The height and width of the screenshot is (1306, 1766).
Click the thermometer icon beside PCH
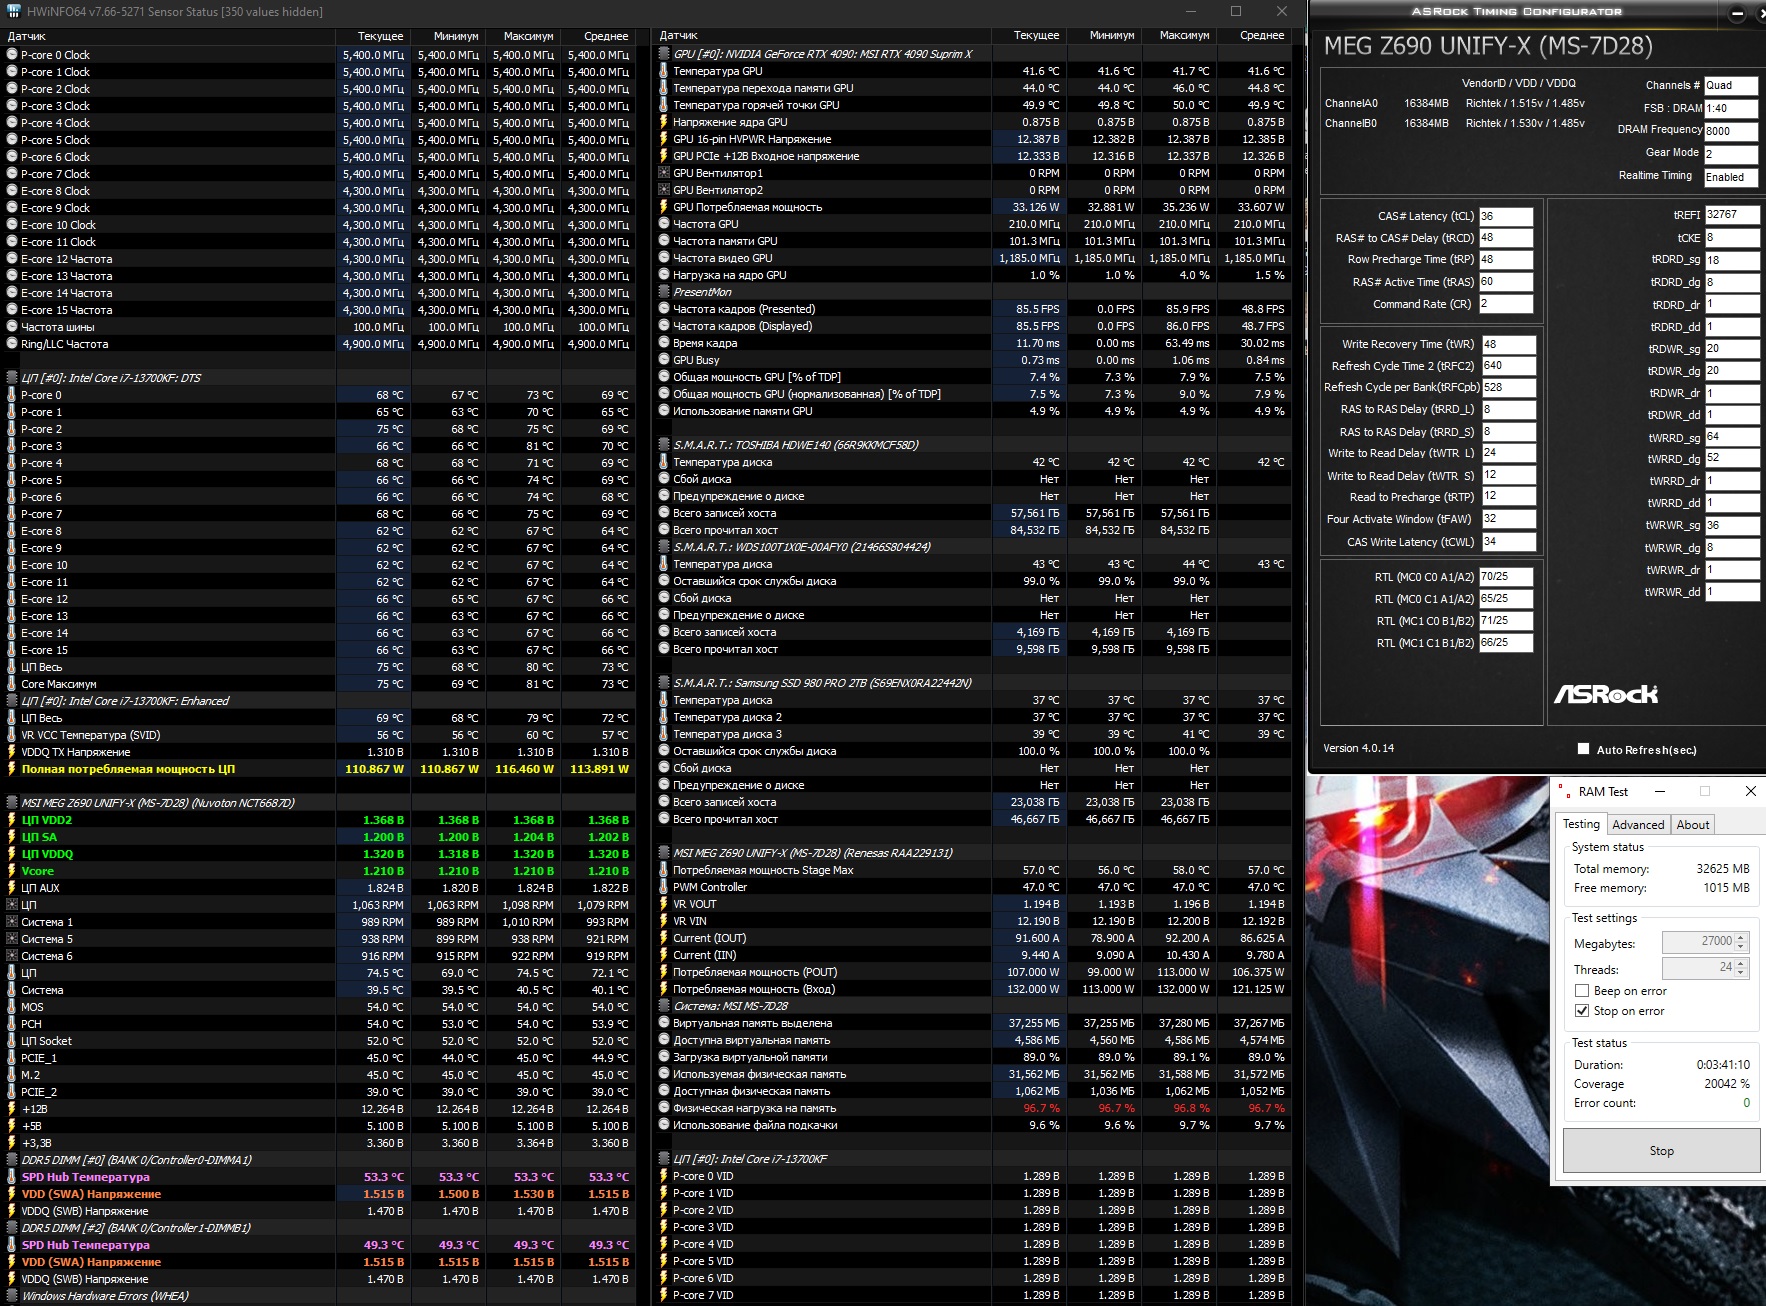click(12, 1024)
